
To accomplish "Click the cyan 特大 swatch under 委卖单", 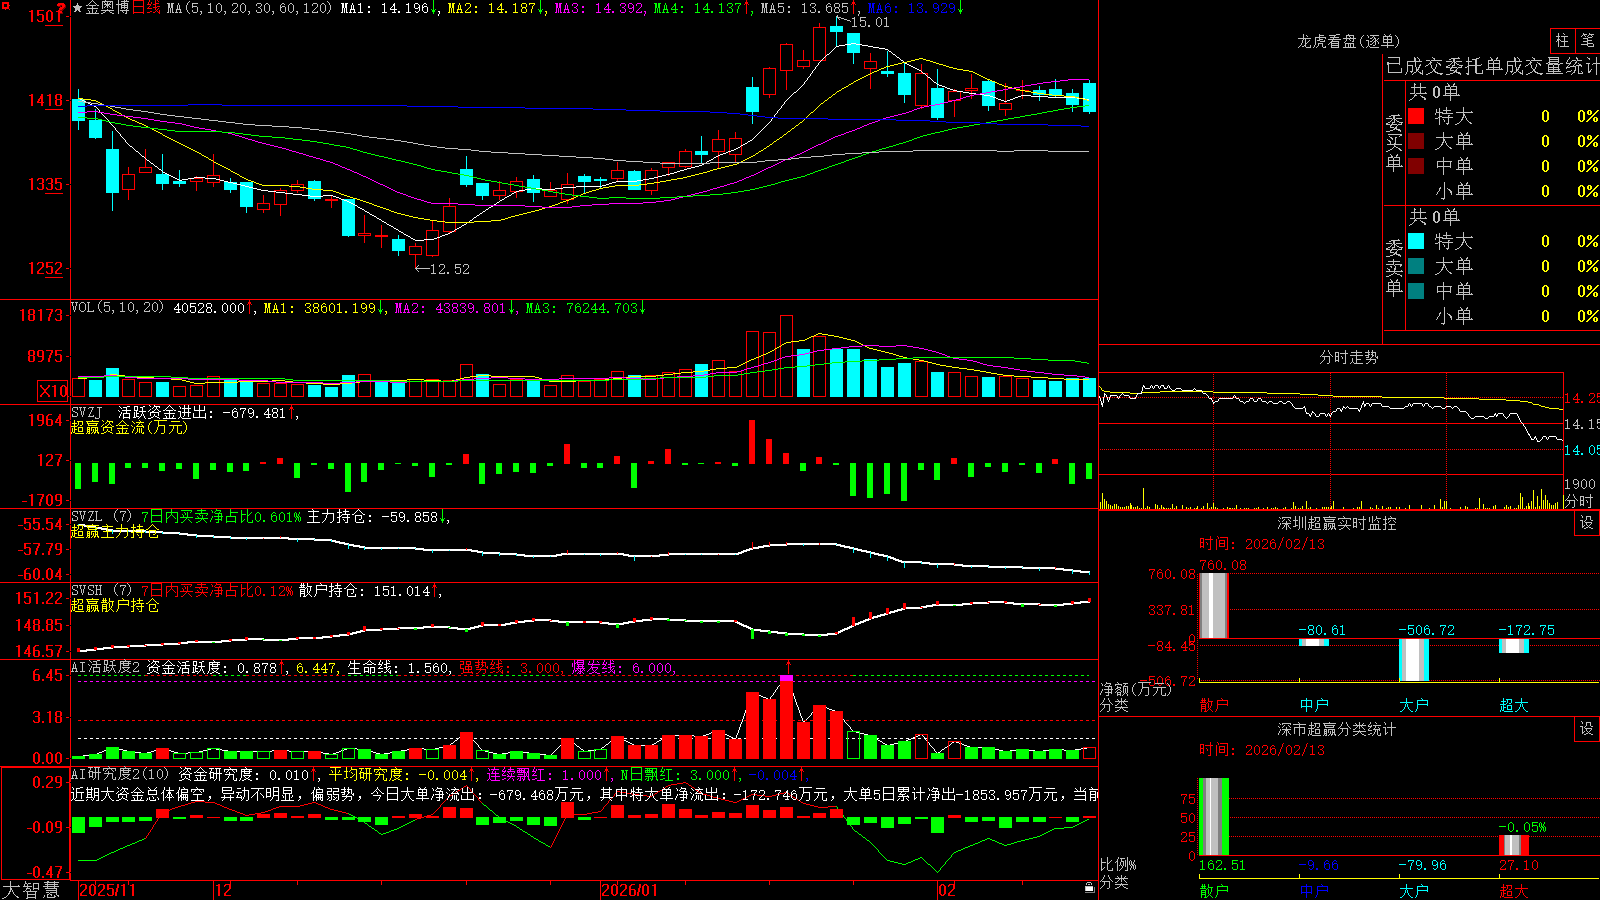I will click(x=1416, y=241).
